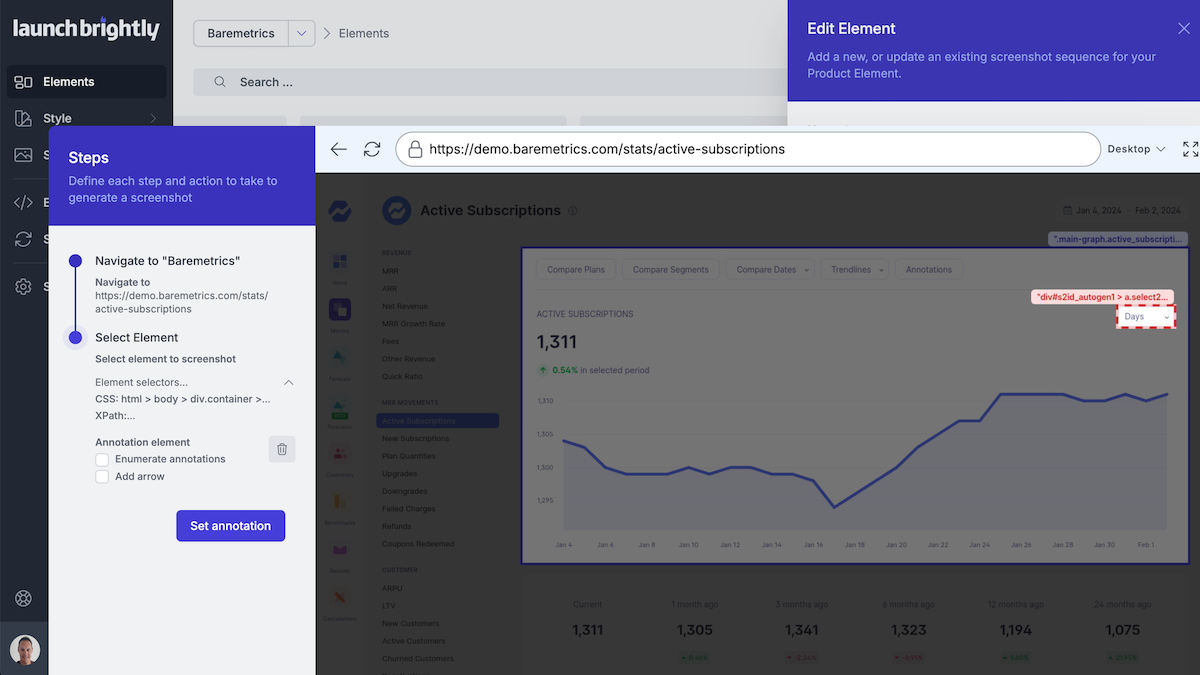Viewport: 1200px width, 675px height.
Task: Toggle the Add arrow checkbox
Action: point(102,477)
